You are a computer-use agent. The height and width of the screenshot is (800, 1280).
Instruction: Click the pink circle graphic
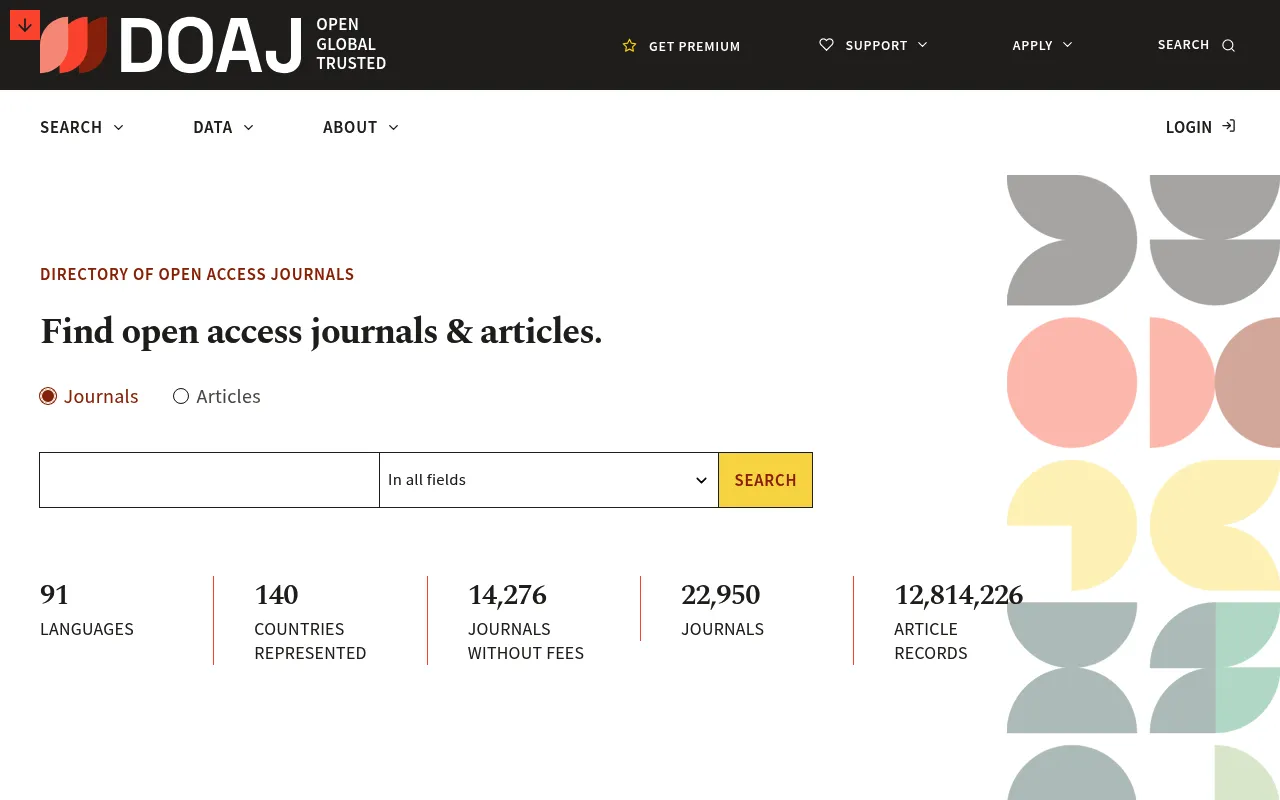[x=1072, y=383]
